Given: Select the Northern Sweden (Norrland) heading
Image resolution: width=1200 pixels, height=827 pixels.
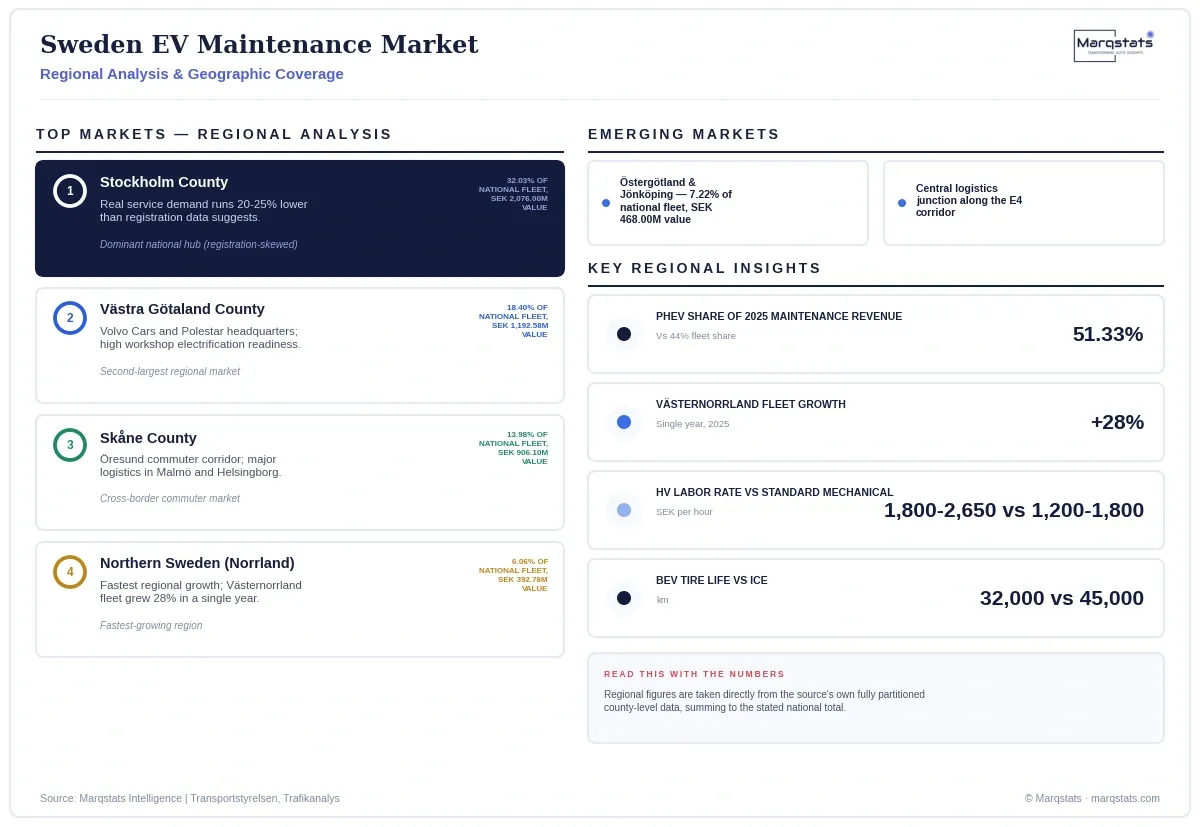Looking at the screenshot, I should [197, 563].
